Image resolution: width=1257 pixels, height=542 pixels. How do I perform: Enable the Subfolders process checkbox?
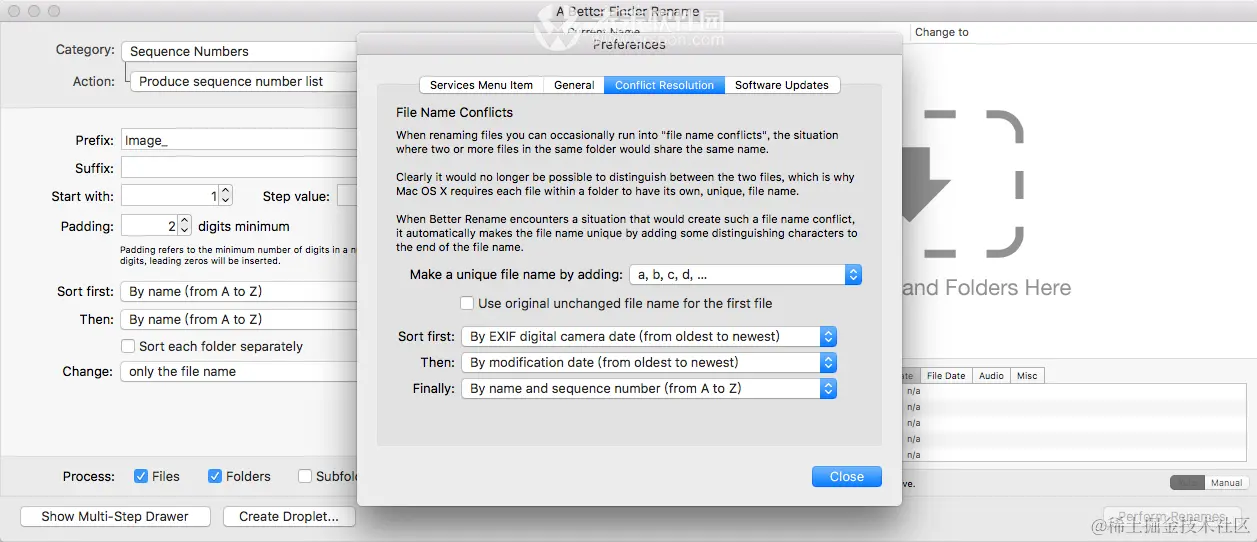click(x=305, y=476)
